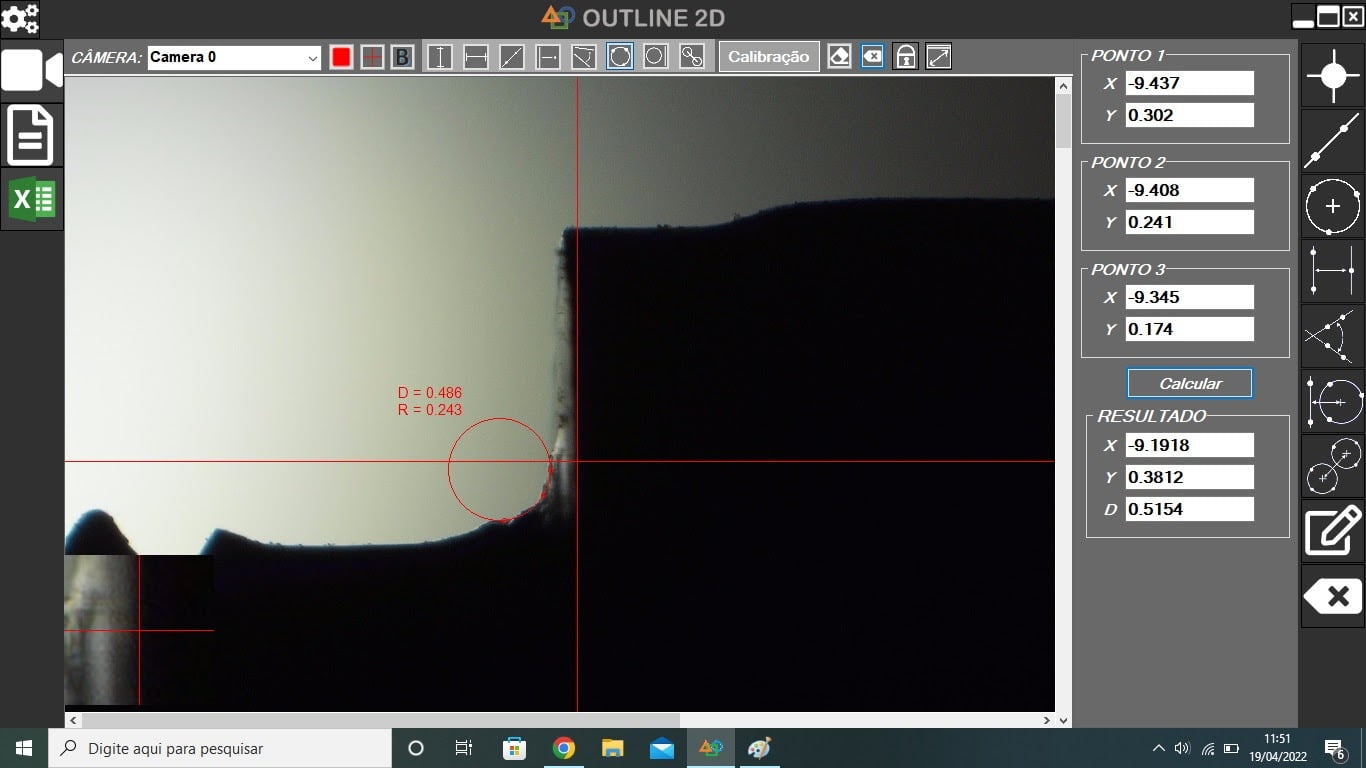Select the line-to-circle distance tool
Image resolution: width=1366 pixels, height=768 pixels.
click(x=1332, y=401)
